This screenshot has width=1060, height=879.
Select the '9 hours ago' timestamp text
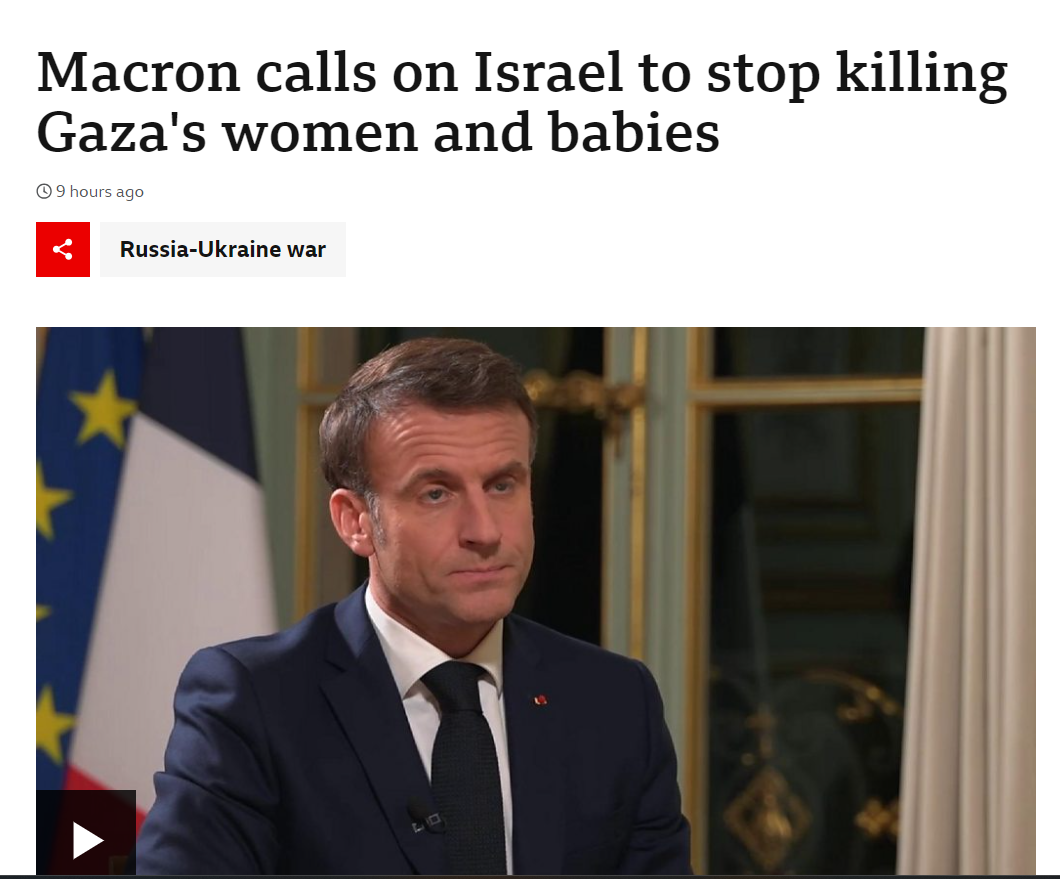(x=100, y=192)
